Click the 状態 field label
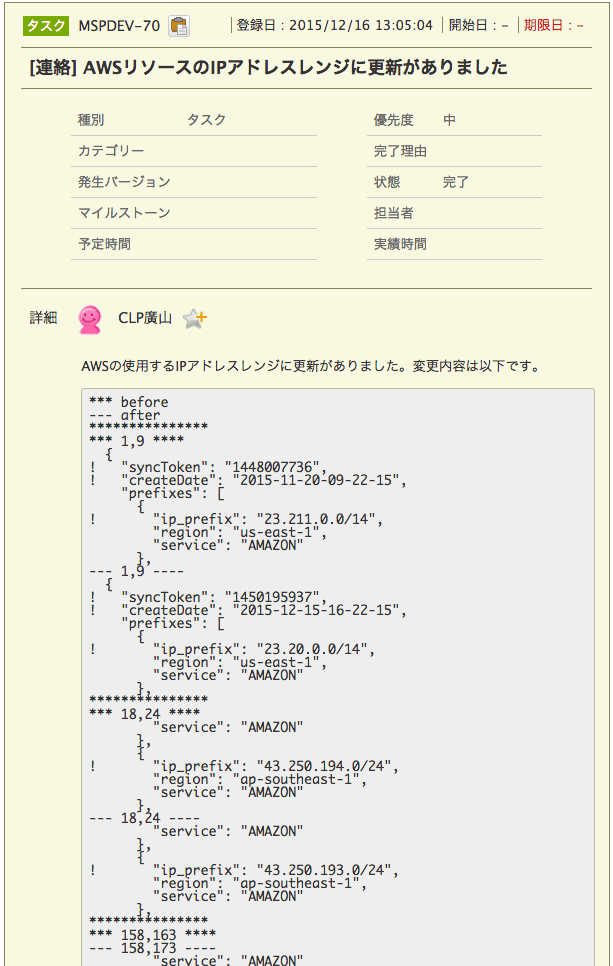This screenshot has height=966, width=613. (387, 182)
